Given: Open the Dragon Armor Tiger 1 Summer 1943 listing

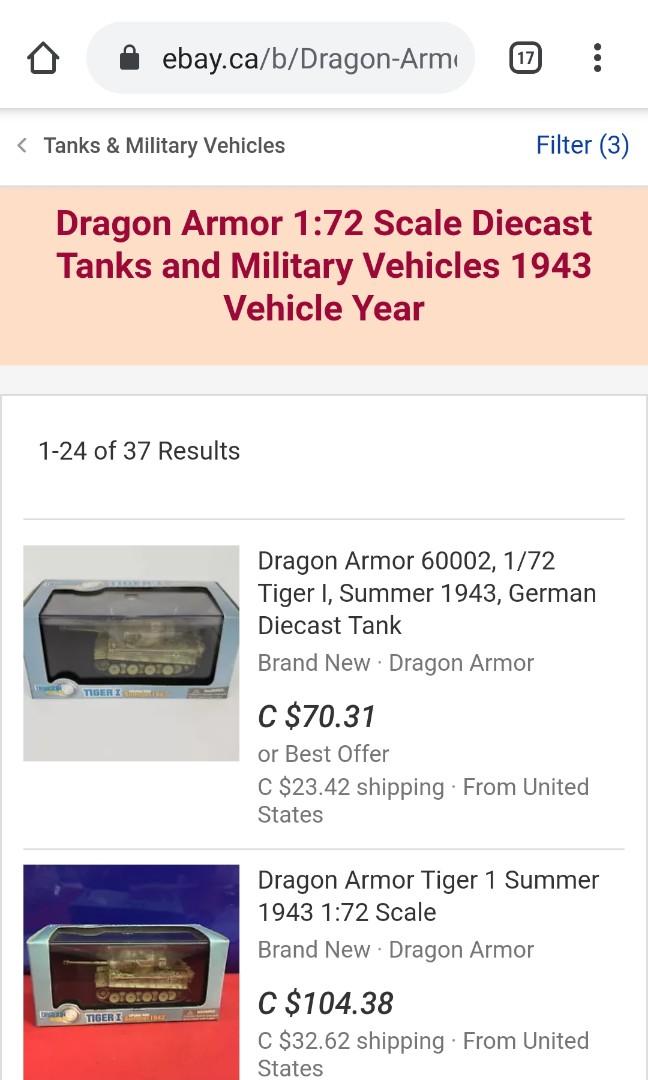Looking at the screenshot, I should pyautogui.click(x=428, y=896).
